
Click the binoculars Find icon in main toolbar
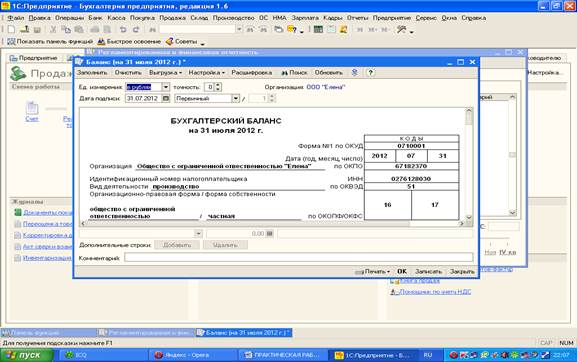[152, 30]
